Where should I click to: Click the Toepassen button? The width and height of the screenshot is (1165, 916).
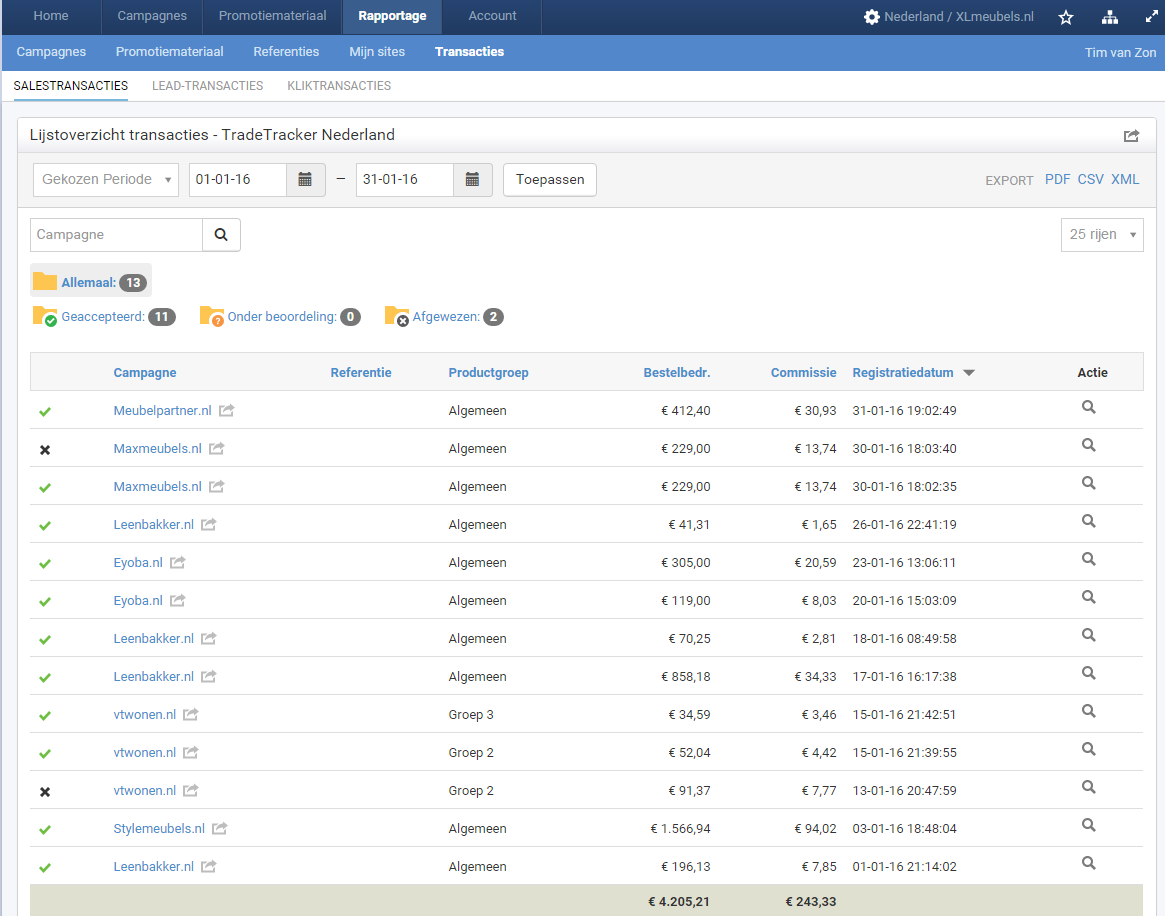[x=550, y=180]
